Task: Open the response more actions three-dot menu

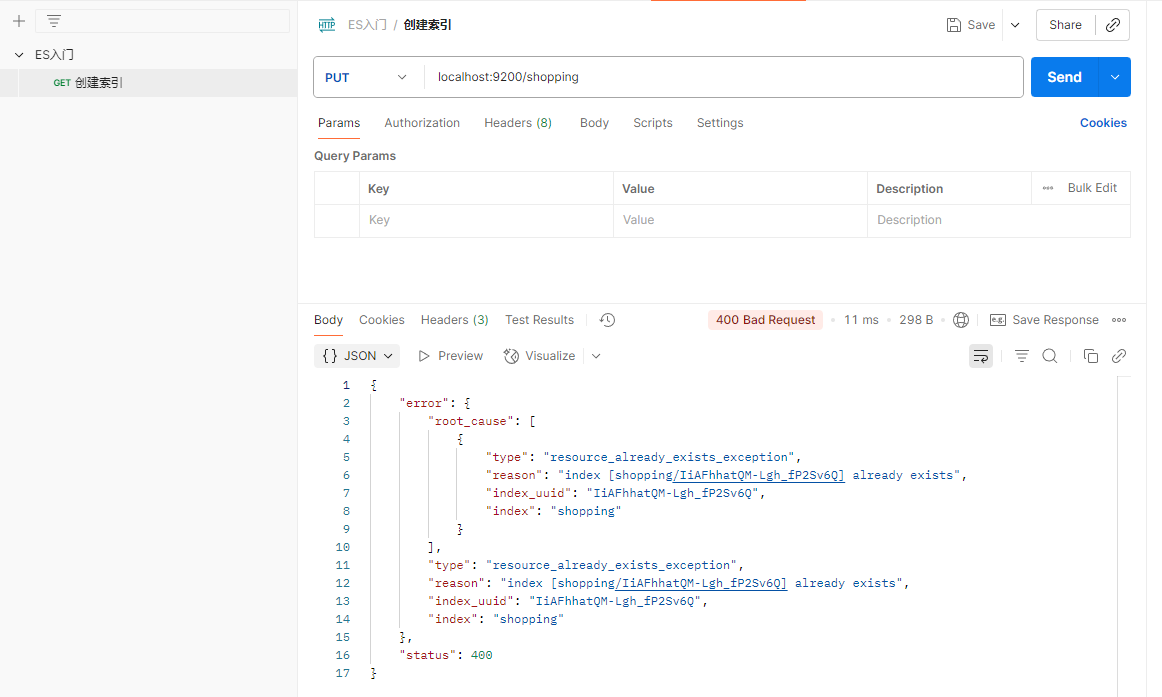Action: pyautogui.click(x=1119, y=320)
